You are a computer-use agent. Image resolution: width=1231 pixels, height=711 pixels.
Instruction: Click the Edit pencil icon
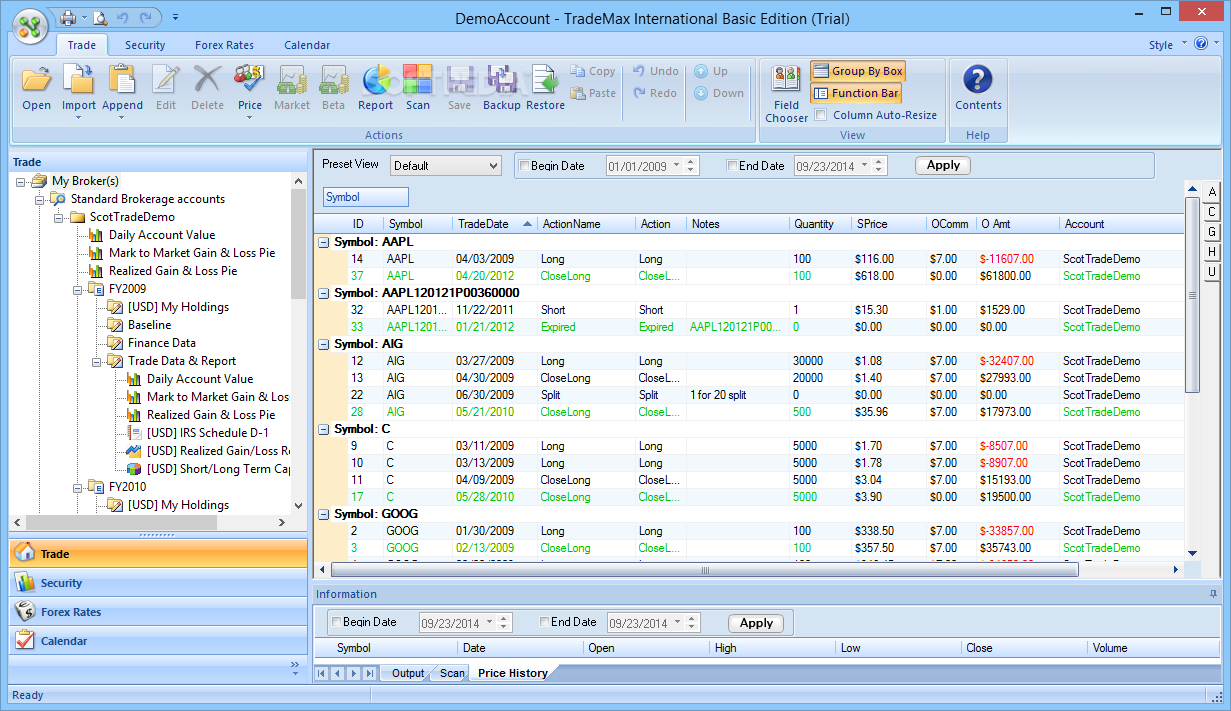(x=165, y=79)
